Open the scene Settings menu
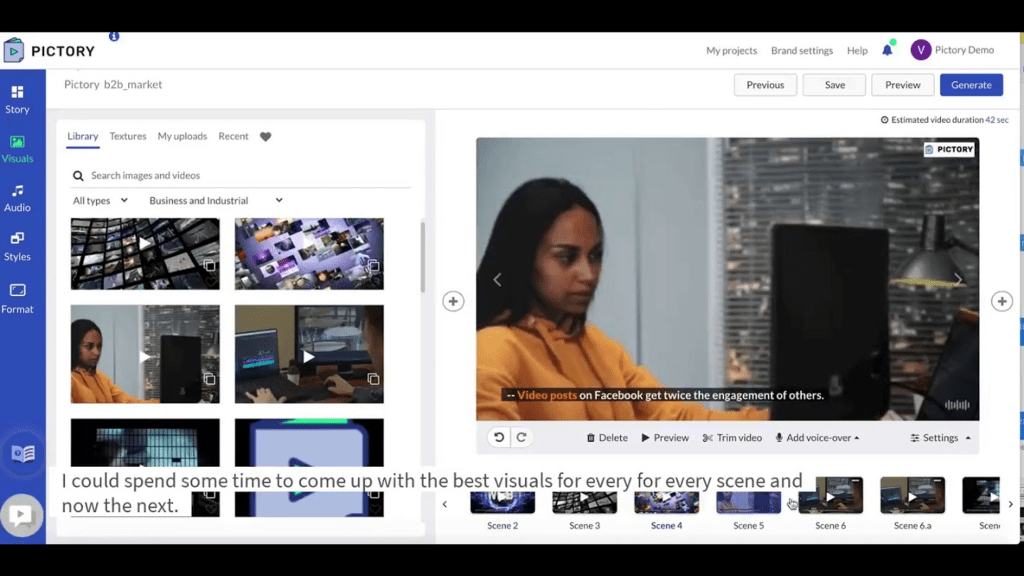This screenshot has height=576, width=1024. tap(940, 438)
